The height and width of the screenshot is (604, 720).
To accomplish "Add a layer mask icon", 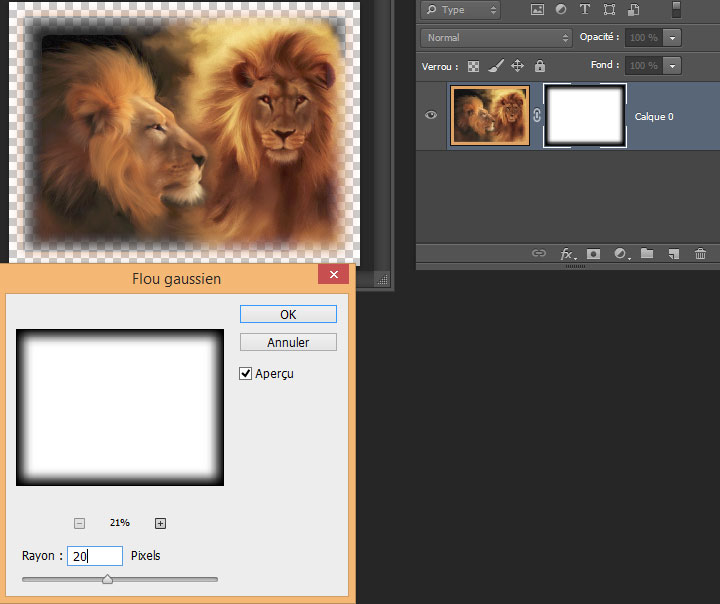I will 593,254.
